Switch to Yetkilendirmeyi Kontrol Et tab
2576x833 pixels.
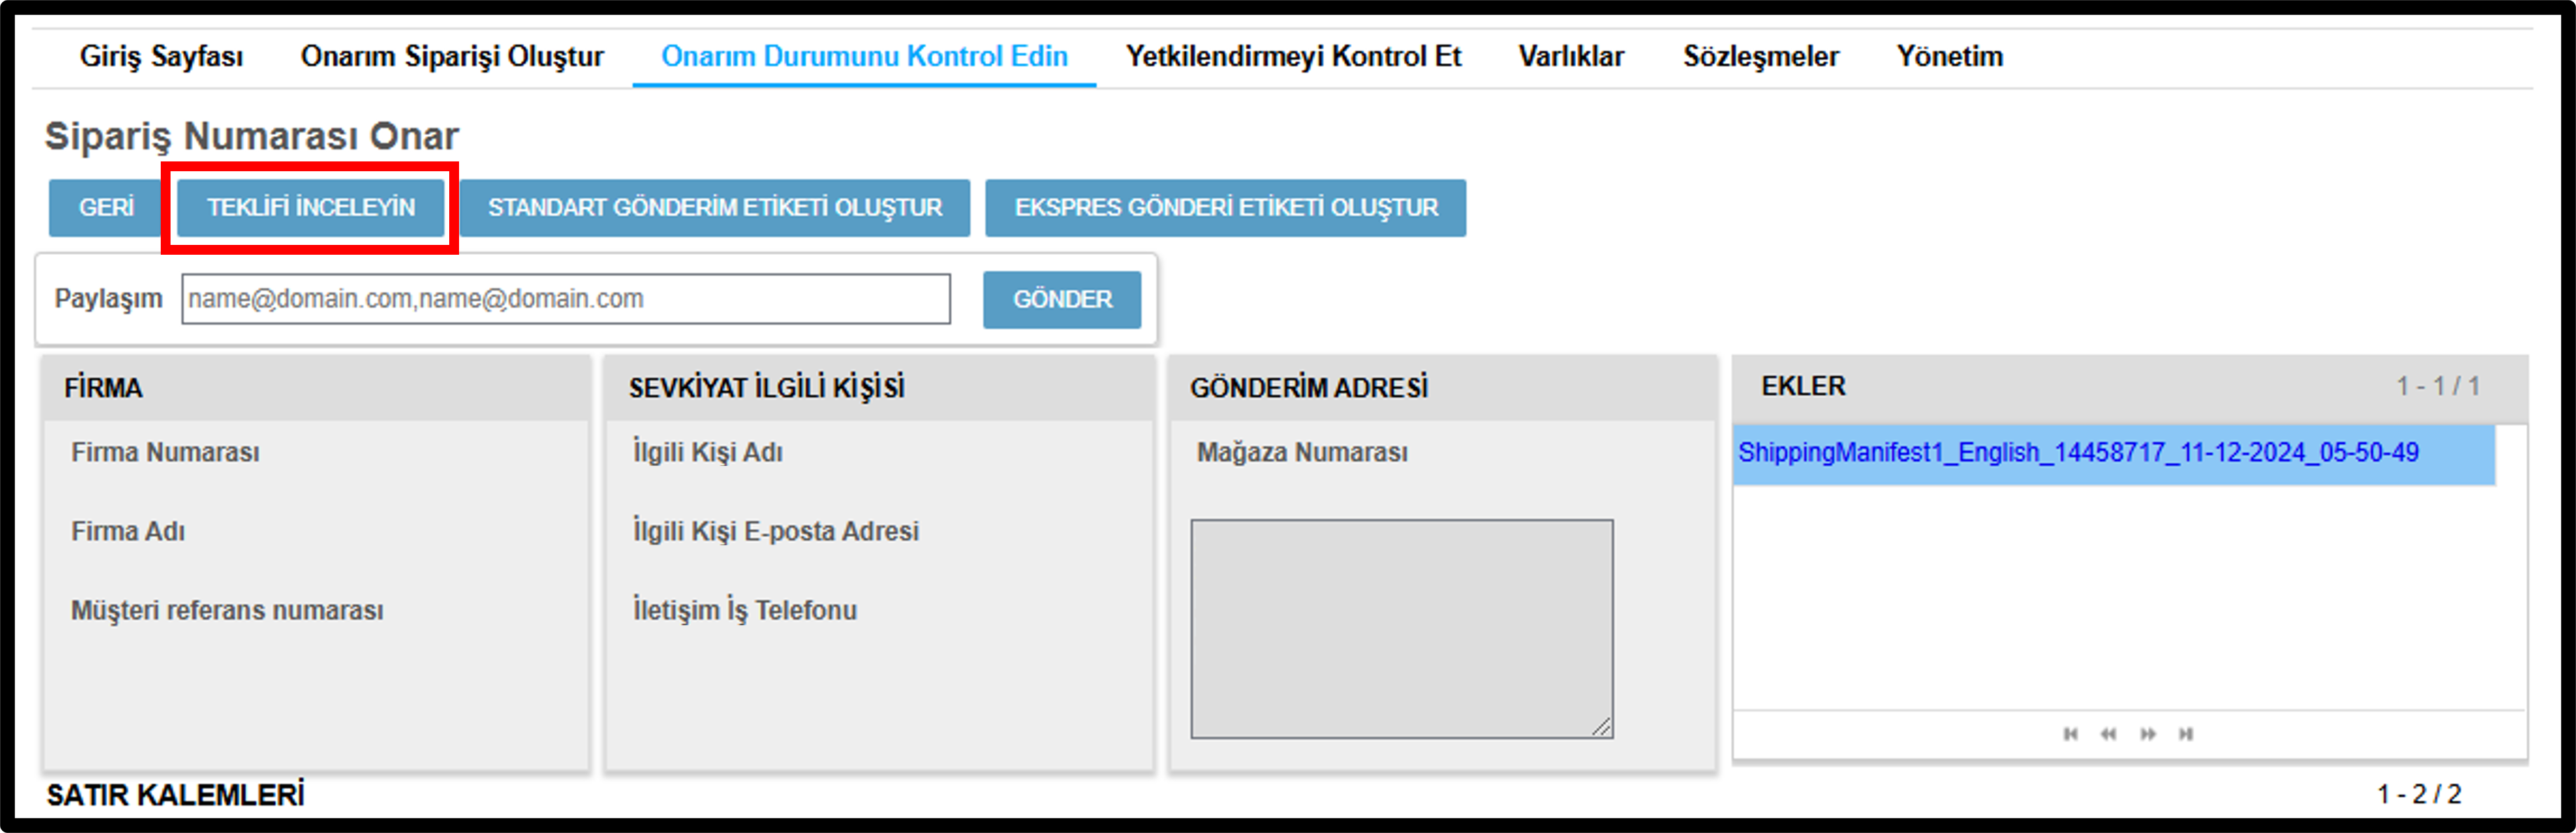pyautogui.click(x=1293, y=57)
